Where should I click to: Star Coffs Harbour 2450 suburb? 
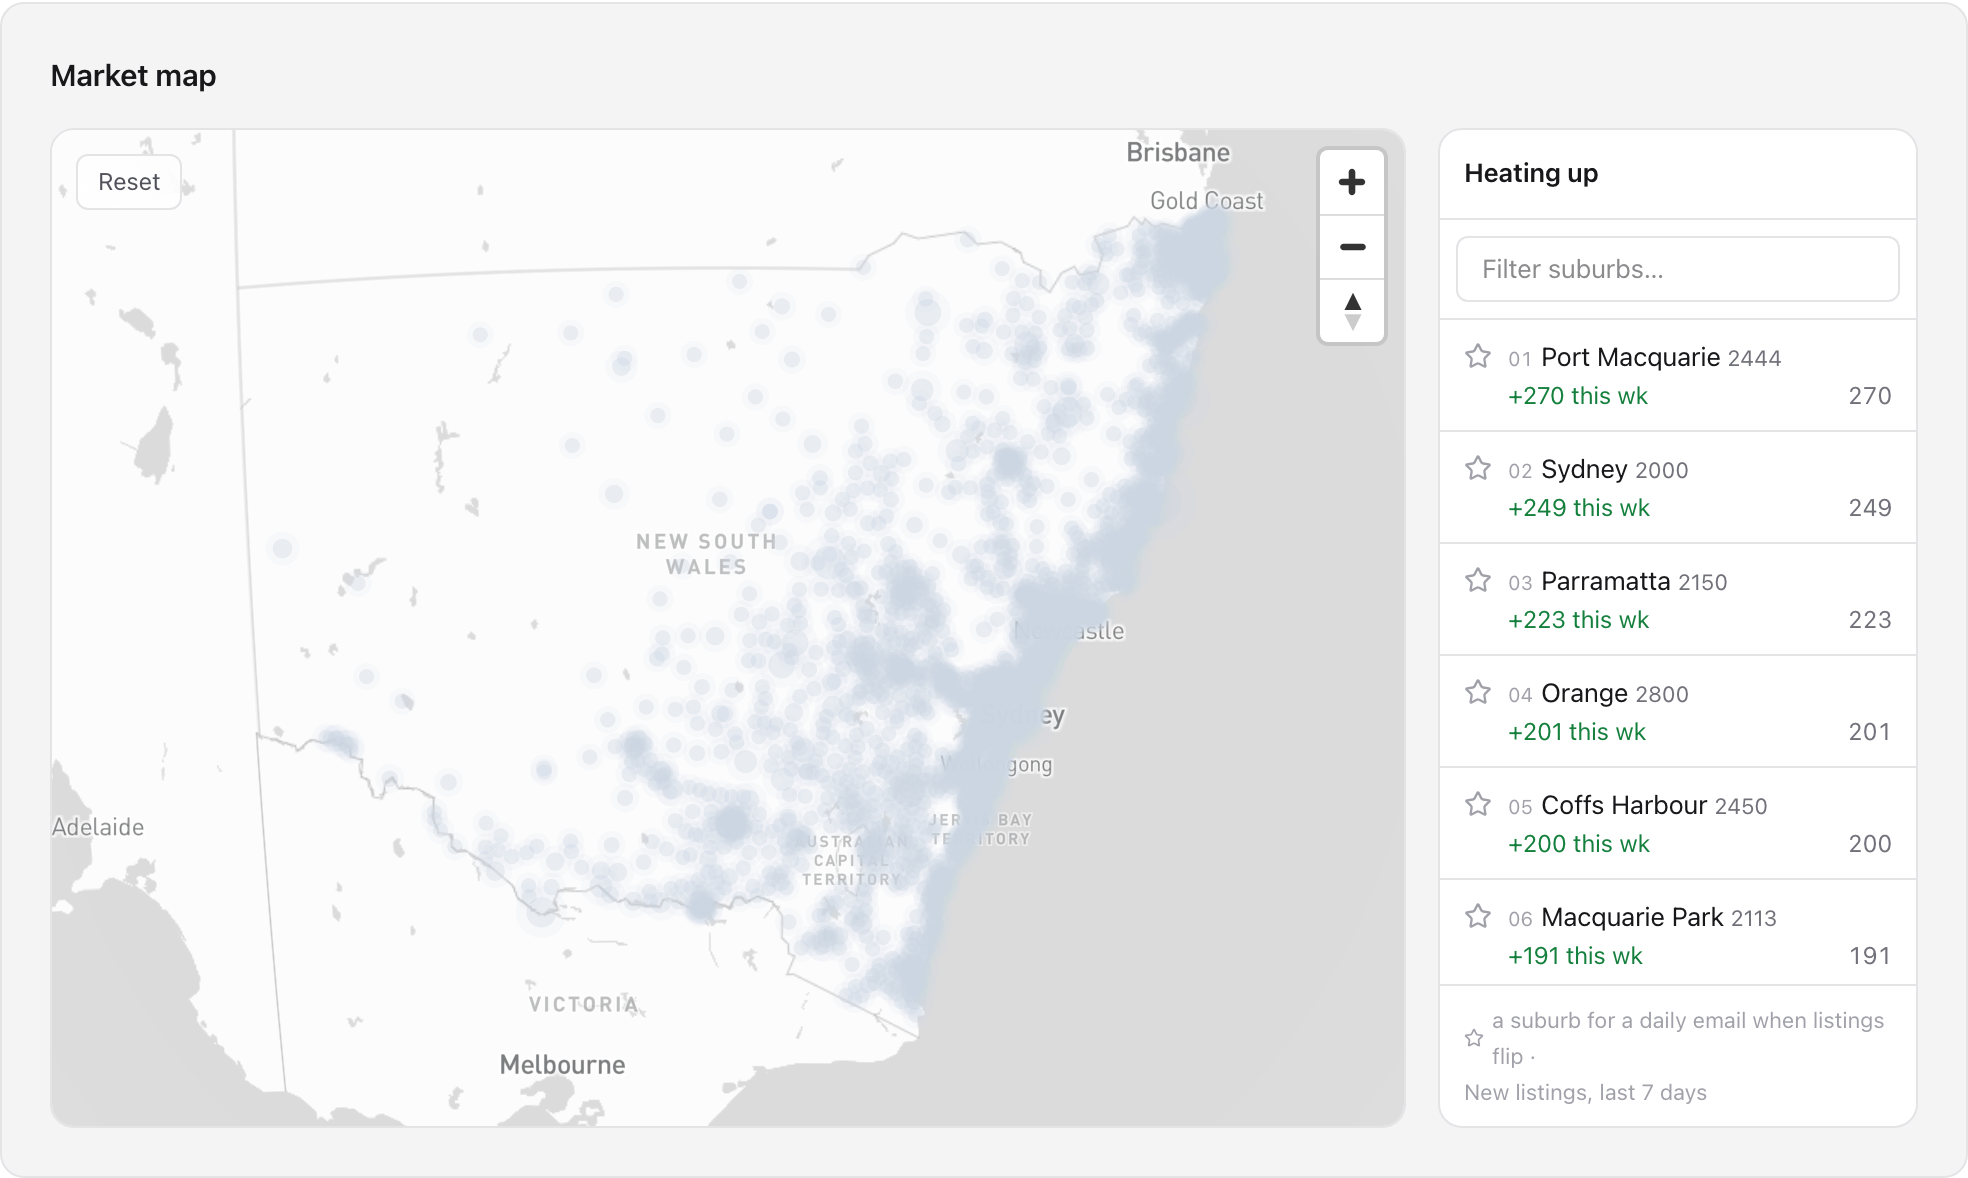[1478, 804]
